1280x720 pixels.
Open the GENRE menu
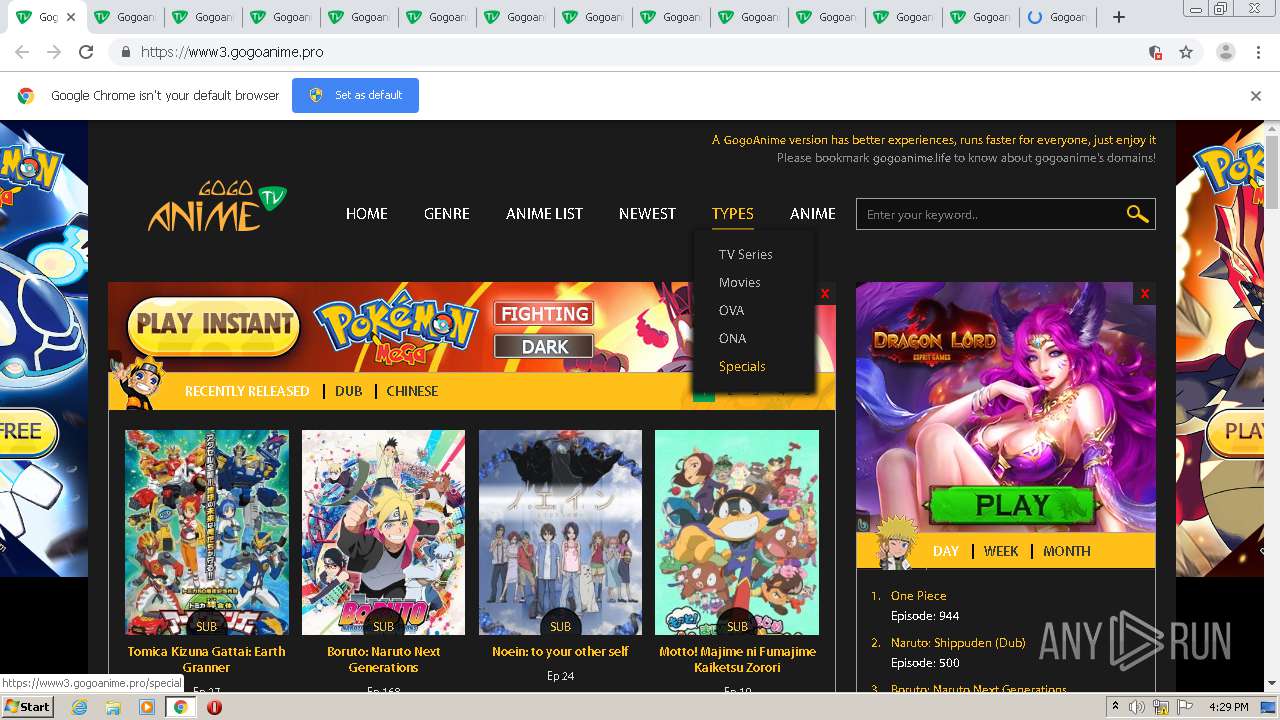pos(447,213)
